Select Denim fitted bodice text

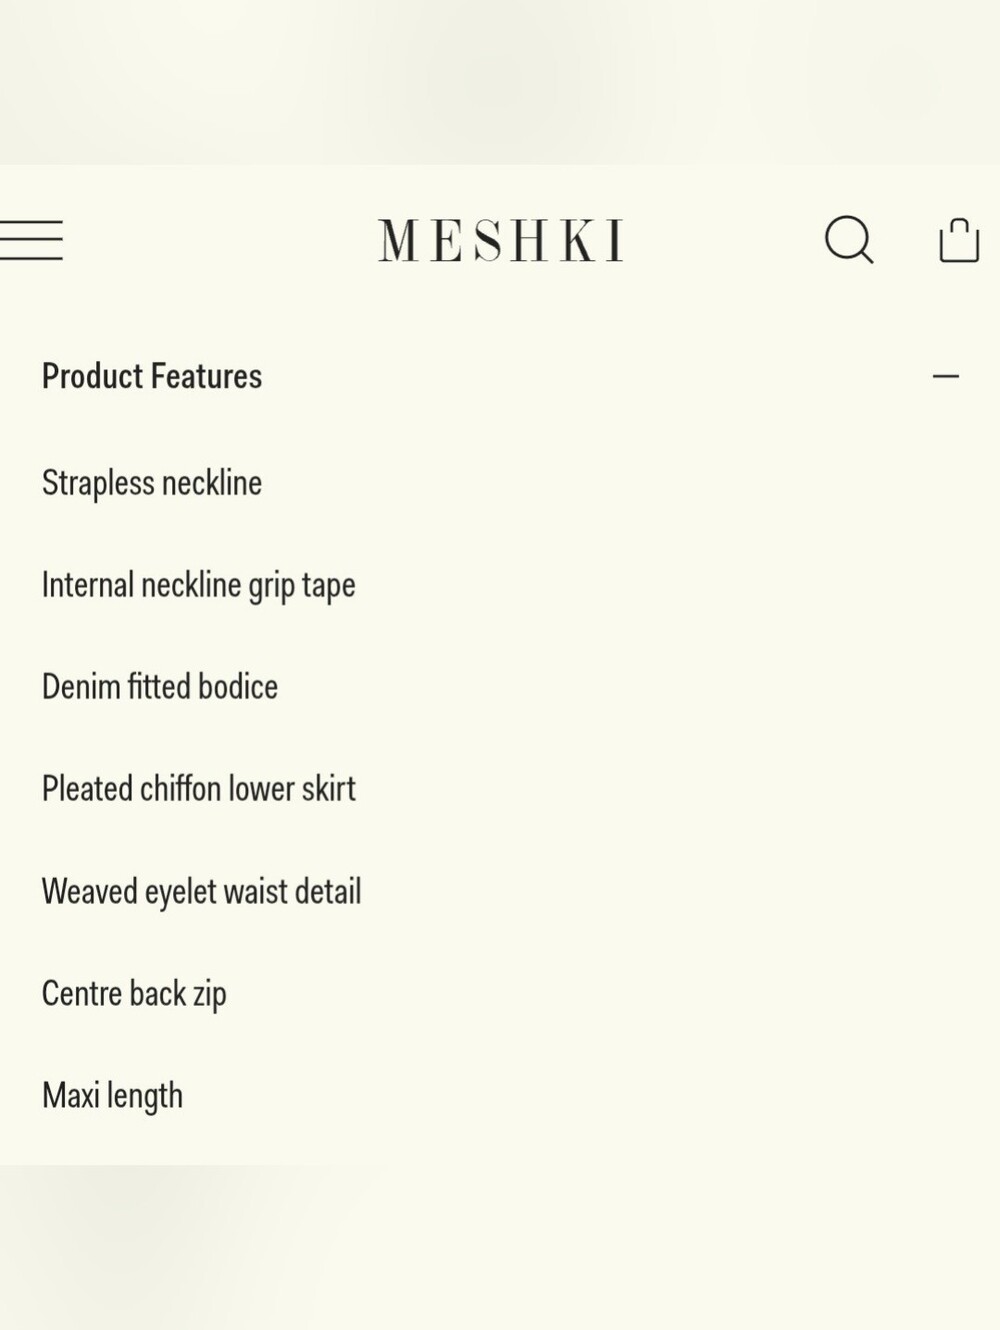point(160,687)
